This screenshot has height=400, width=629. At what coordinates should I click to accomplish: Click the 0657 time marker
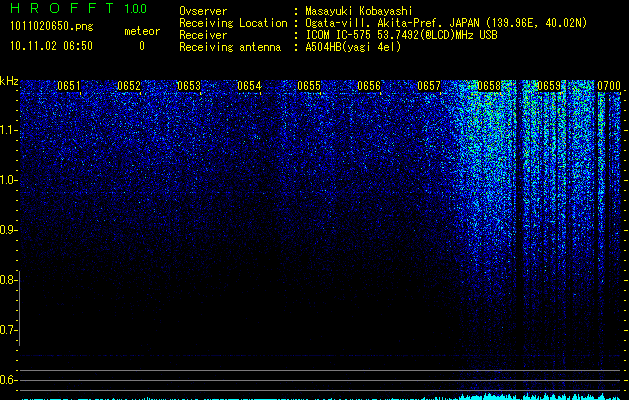coord(429,86)
